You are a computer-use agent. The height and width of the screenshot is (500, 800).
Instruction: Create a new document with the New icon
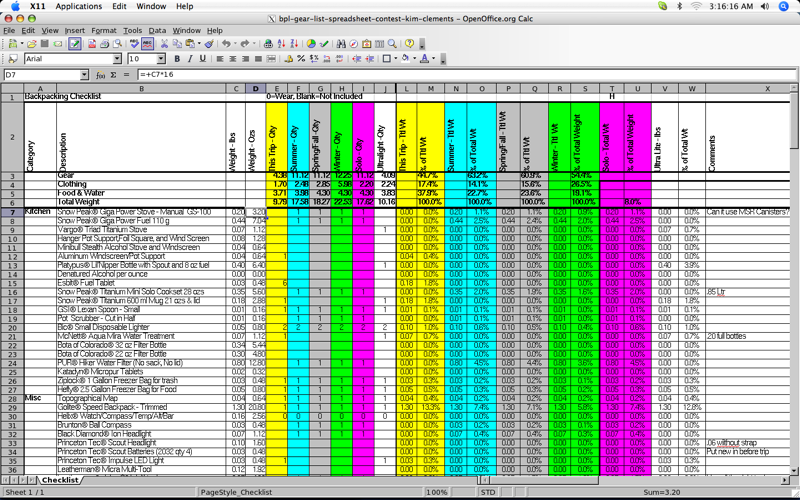click(12, 44)
